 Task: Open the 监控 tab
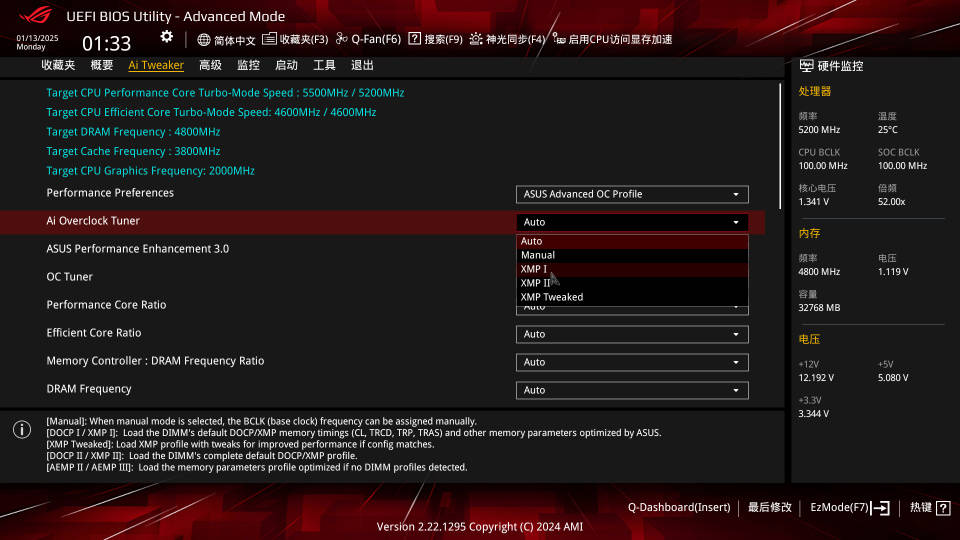pos(249,65)
